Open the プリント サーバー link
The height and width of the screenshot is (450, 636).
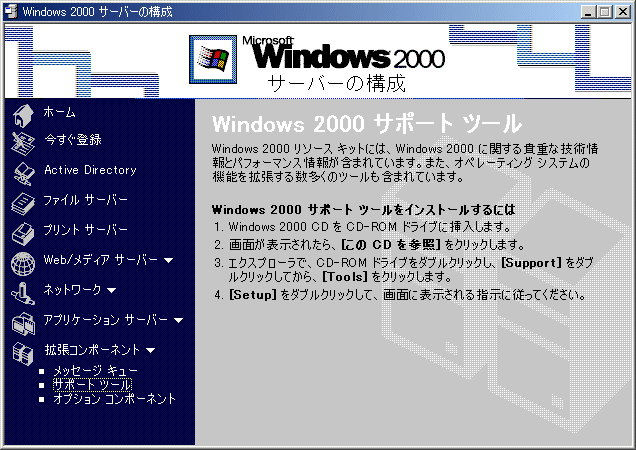pos(86,230)
